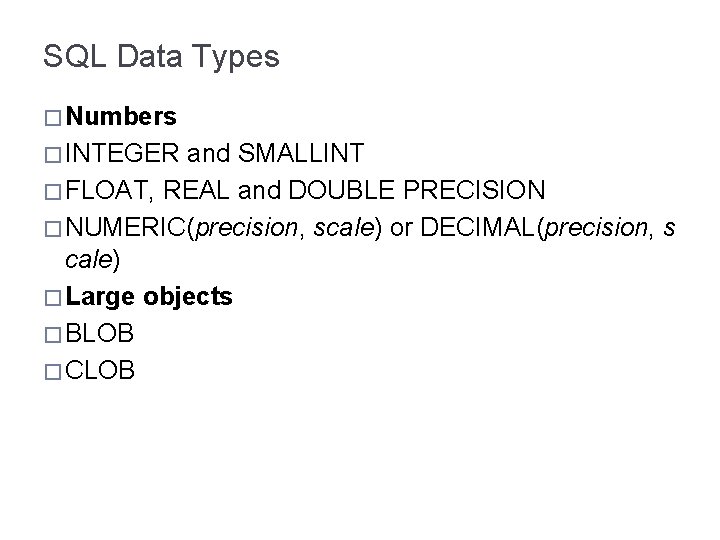Click the bullet marker before BLOB
The width and height of the screenshot is (720, 540).
point(52,334)
